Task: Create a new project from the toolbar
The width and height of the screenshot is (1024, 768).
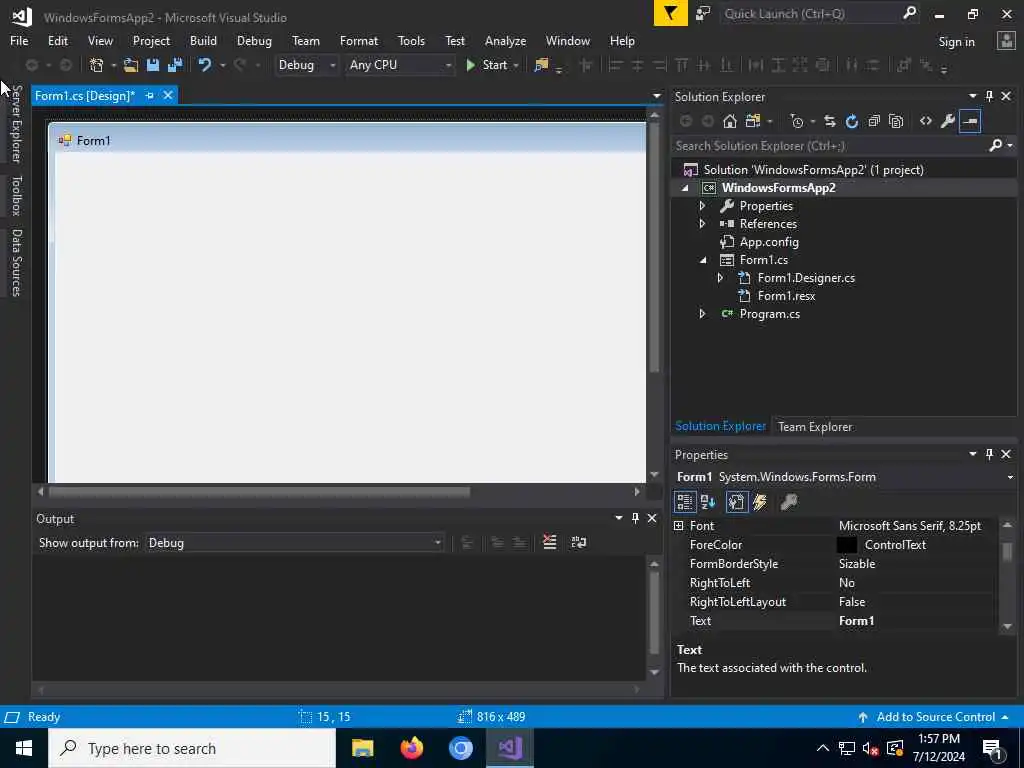Action: (97, 65)
